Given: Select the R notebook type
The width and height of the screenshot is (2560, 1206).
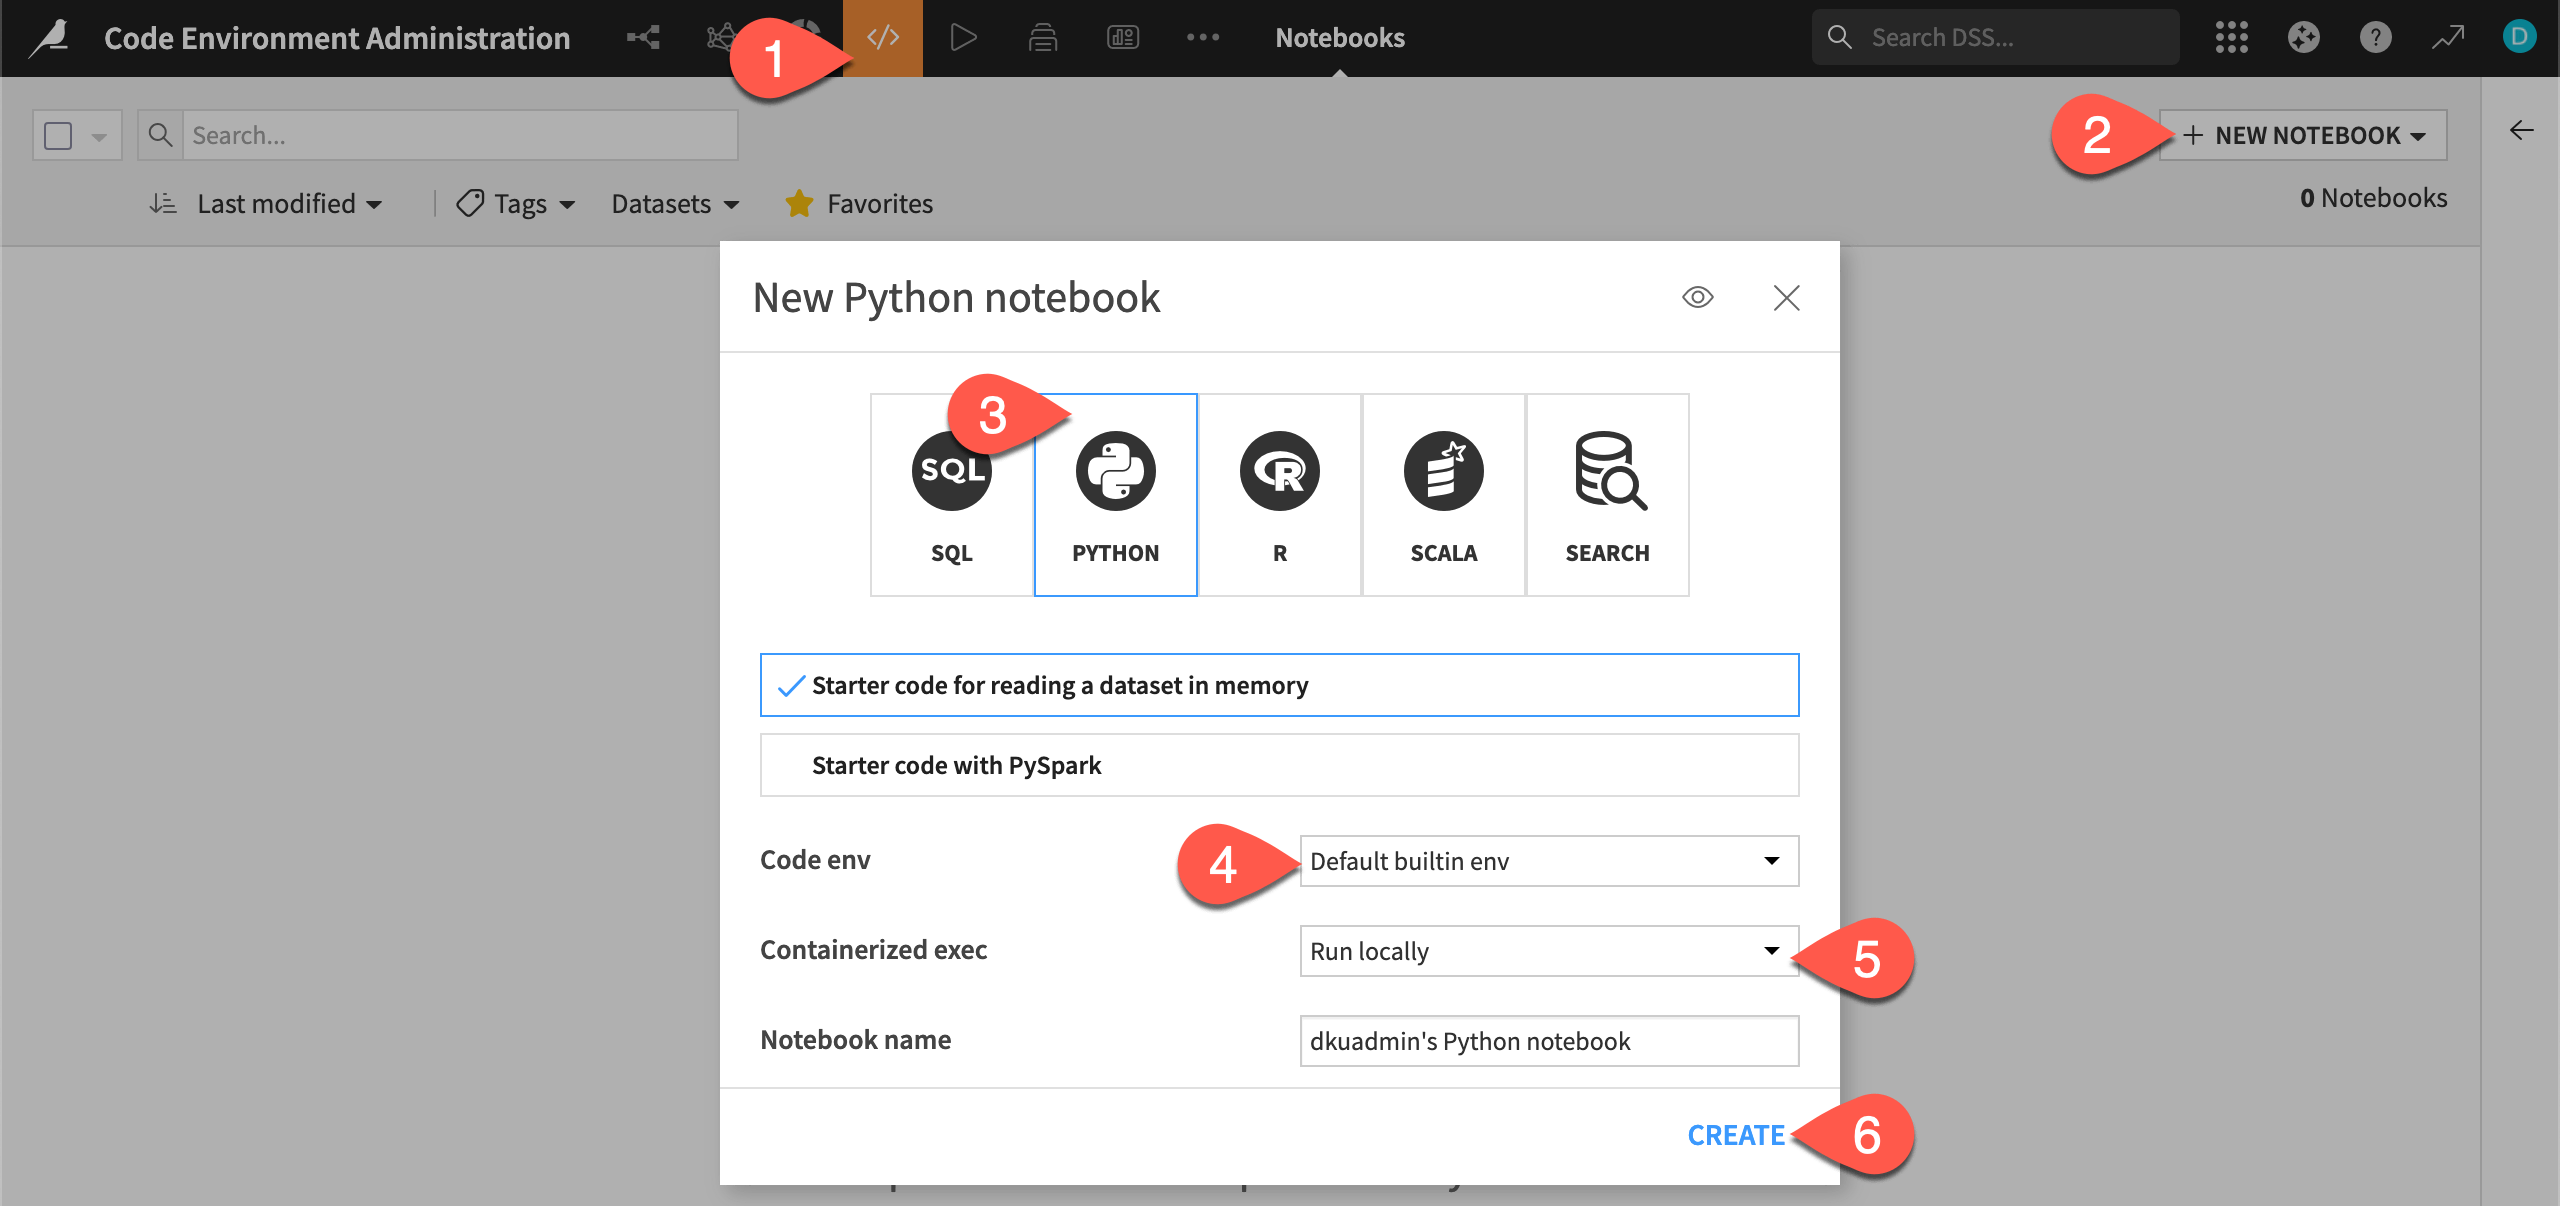Looking at the screenshot, I should [1279, 495].
